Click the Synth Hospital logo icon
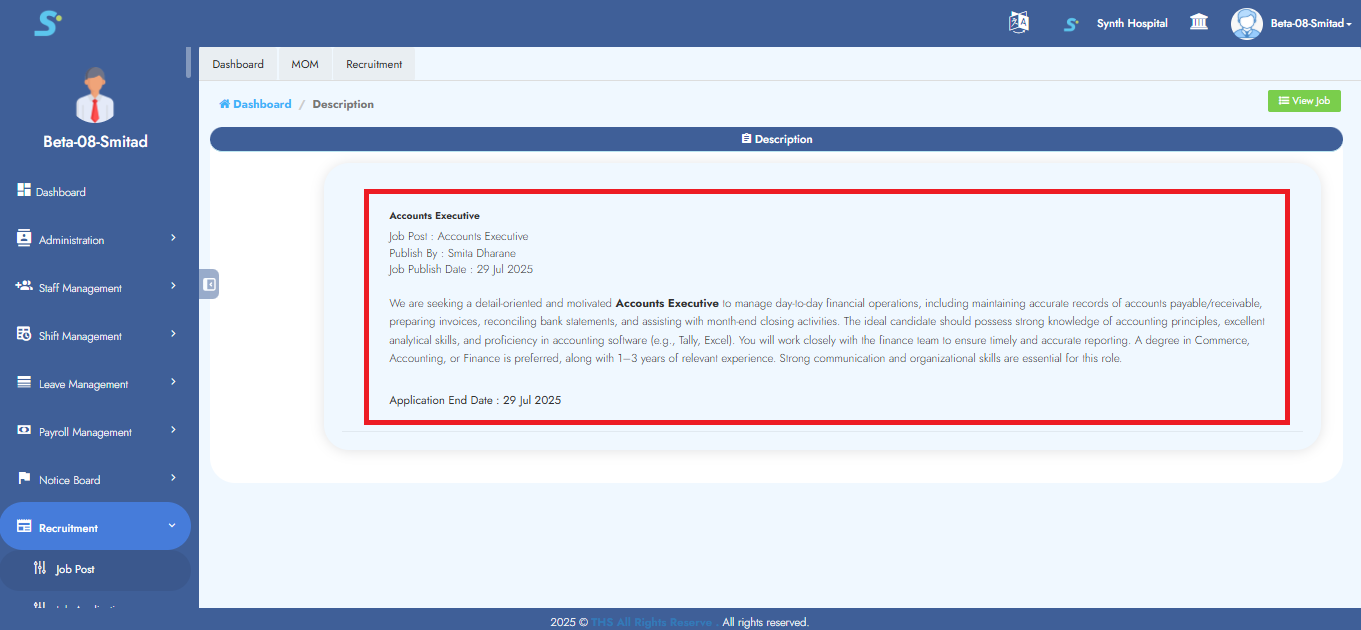Viewport: 1361px width, 630px height. pos(1071,23)
